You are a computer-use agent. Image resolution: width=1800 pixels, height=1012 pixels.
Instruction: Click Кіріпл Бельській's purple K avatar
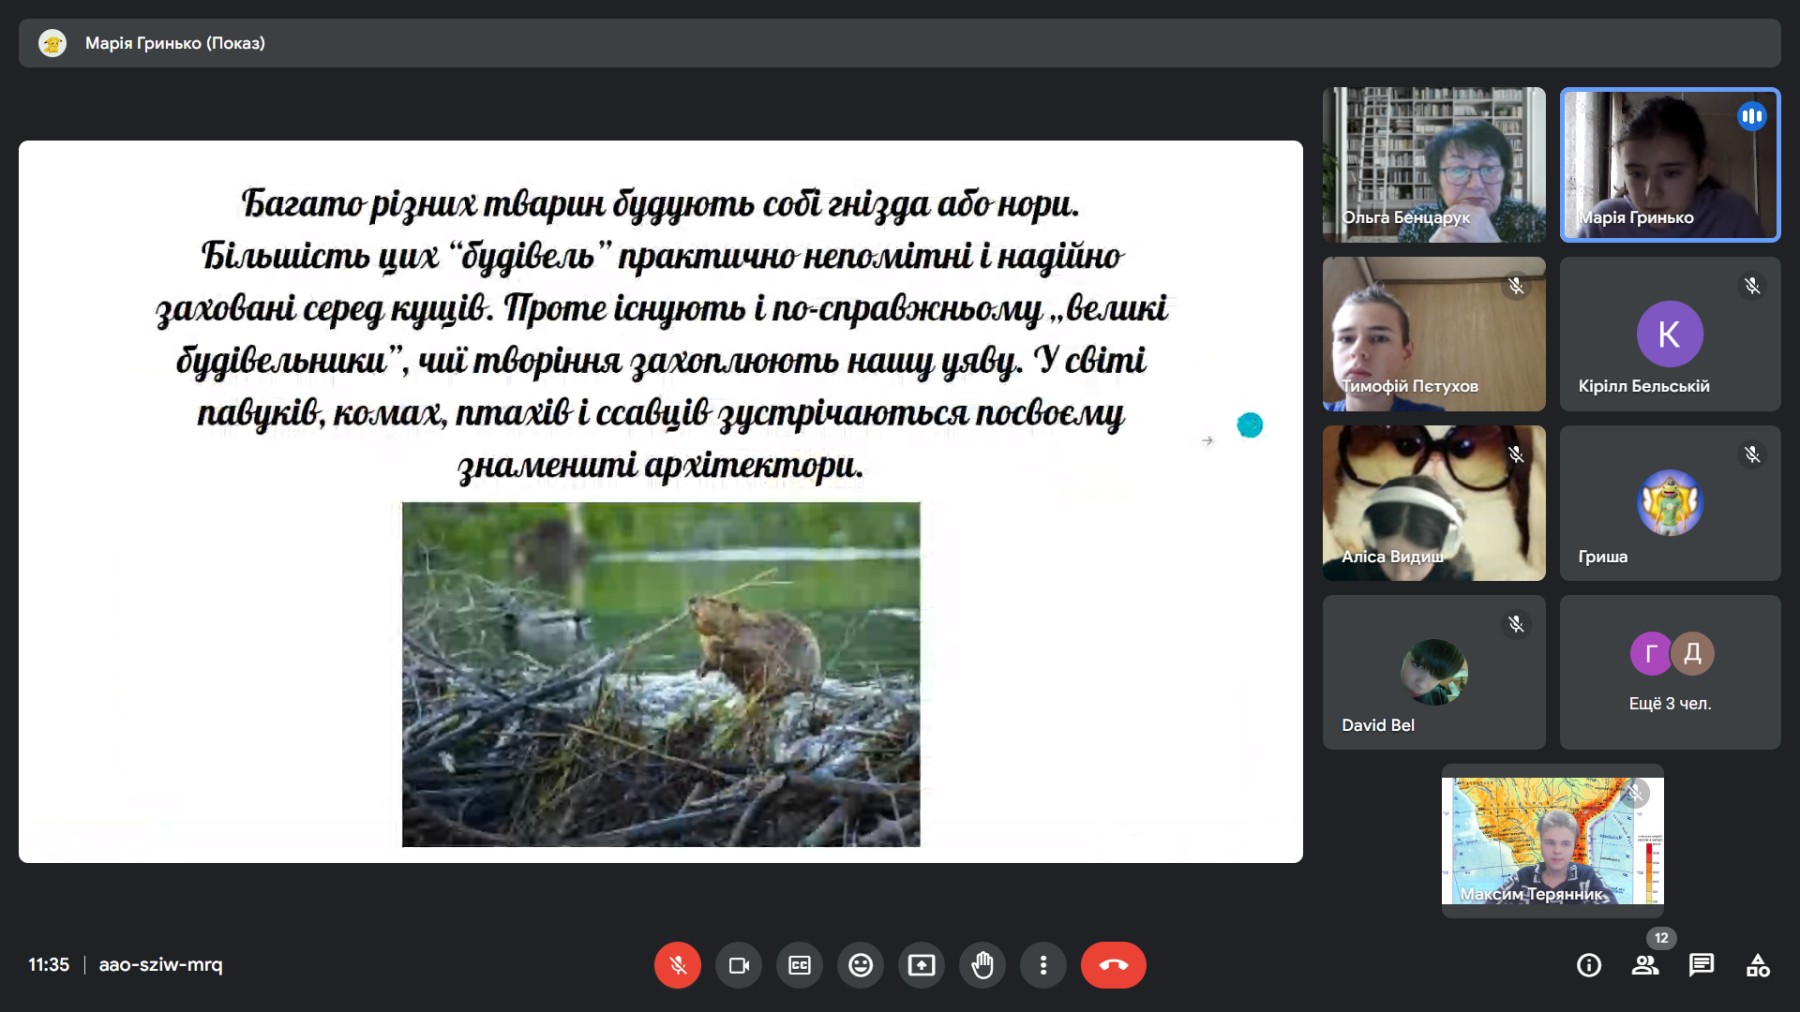(1669, 334)
